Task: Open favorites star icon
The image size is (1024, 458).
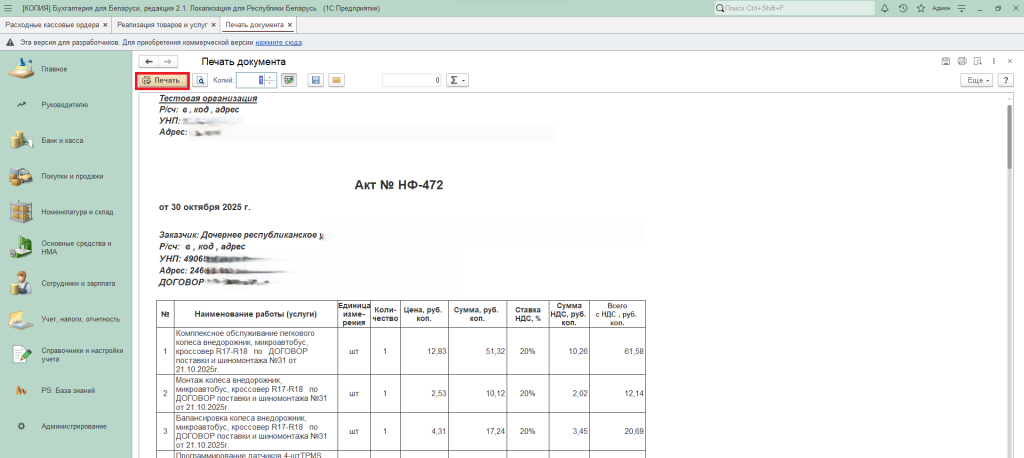Action: pyautogui.click(x=920, y=8)
